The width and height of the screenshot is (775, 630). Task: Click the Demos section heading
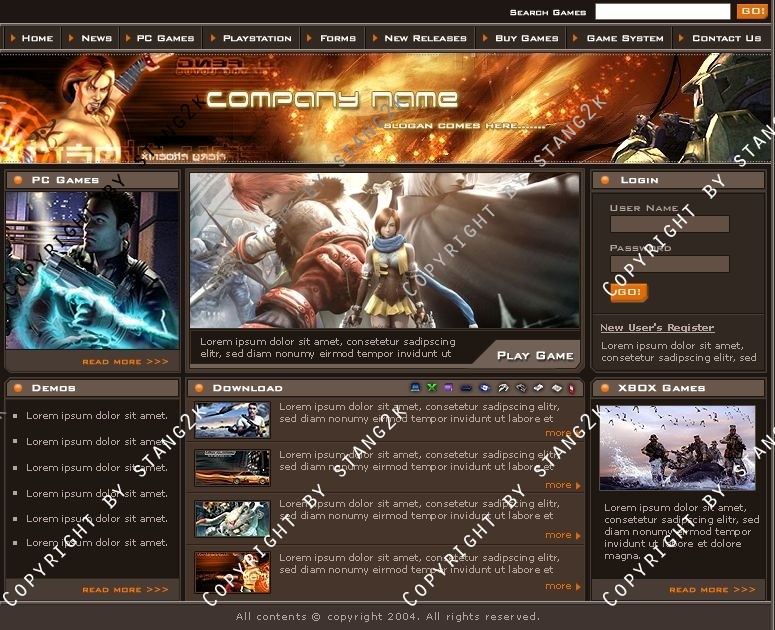tap(53, 388)
